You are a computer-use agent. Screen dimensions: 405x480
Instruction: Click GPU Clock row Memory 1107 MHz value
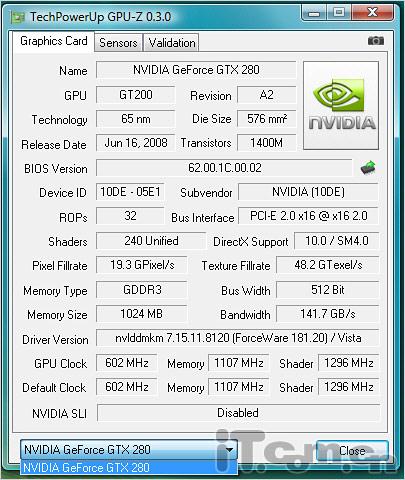pyautogui.click(x=239, y=362)
